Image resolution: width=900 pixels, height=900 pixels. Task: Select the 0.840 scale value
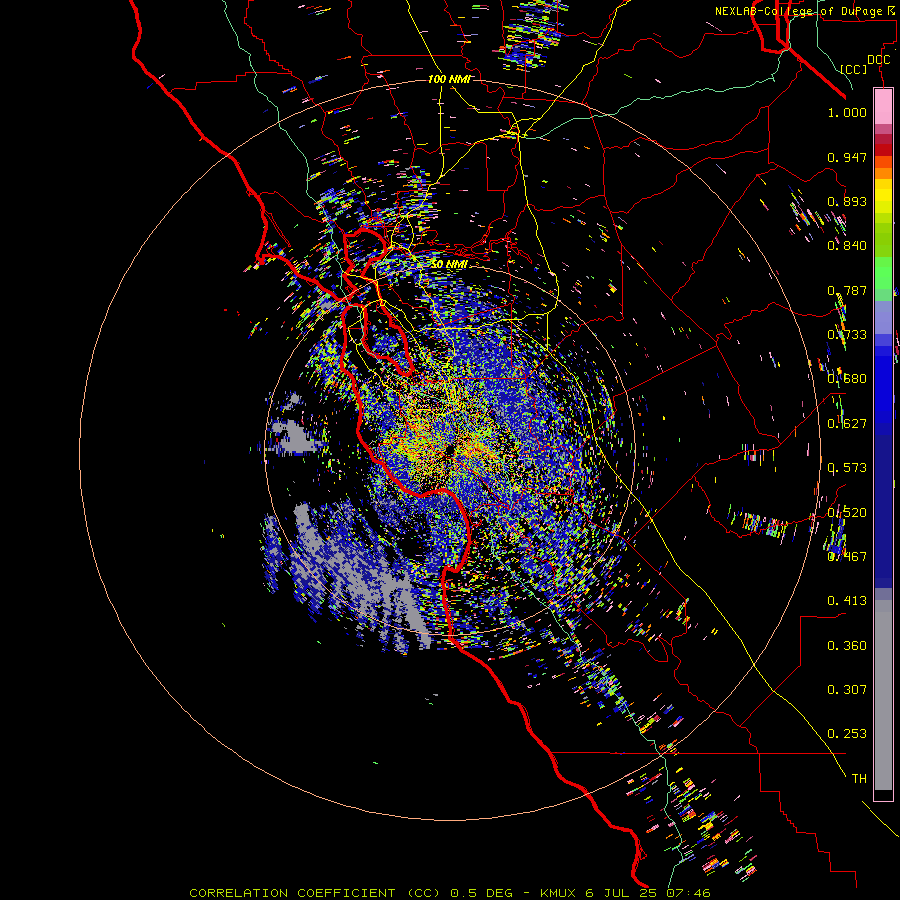[x=847, y=246]
